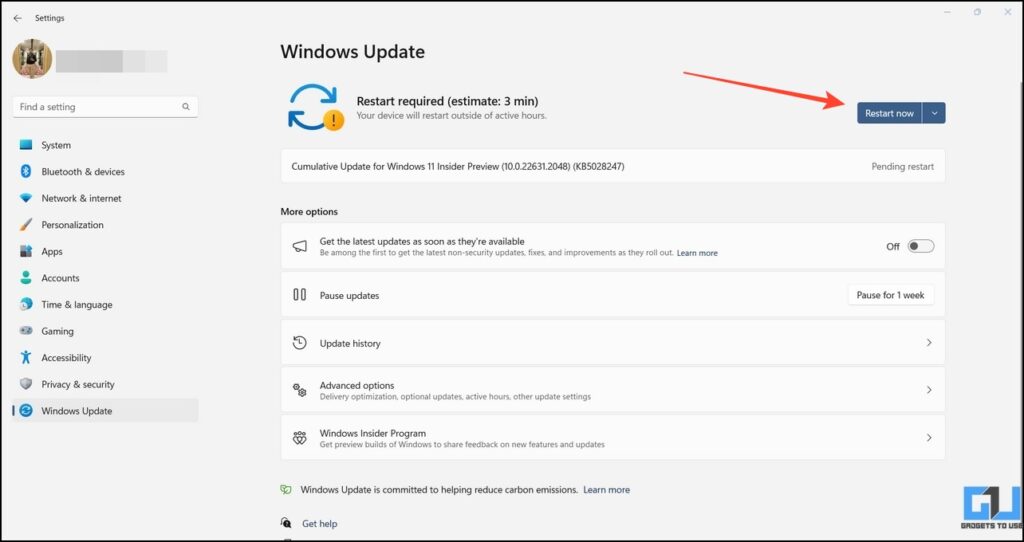This screenshot has height=542, width=1024.
Task: Click the Pause for 1 week button
Action: 891,295
